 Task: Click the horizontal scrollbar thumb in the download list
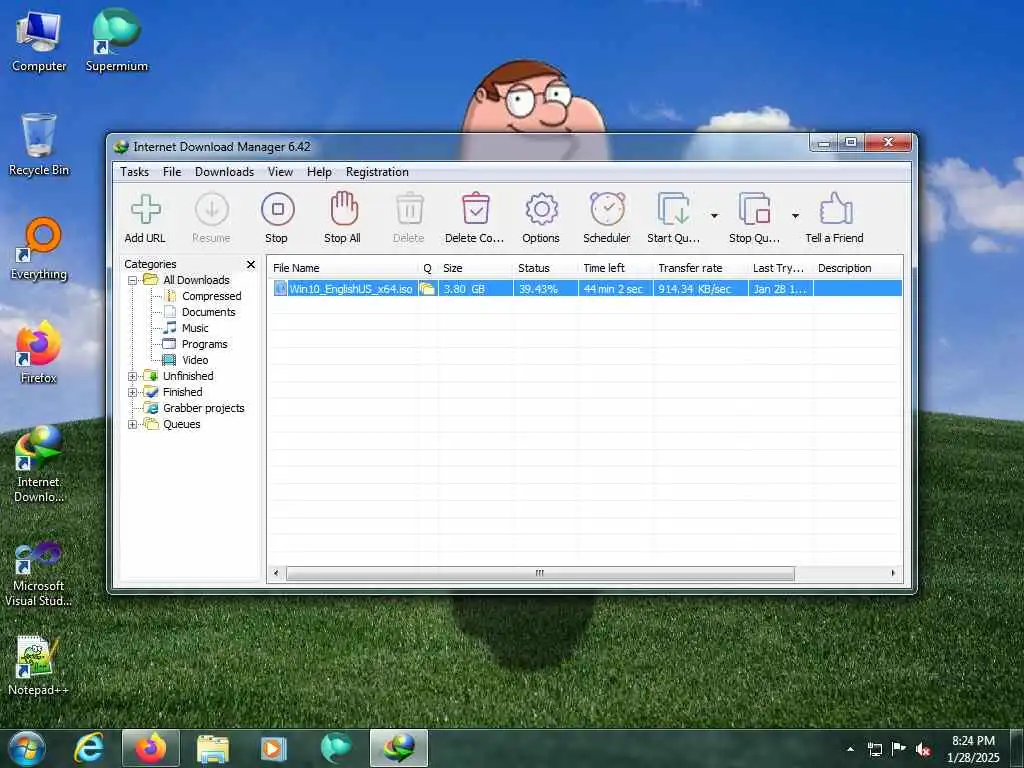540,573
